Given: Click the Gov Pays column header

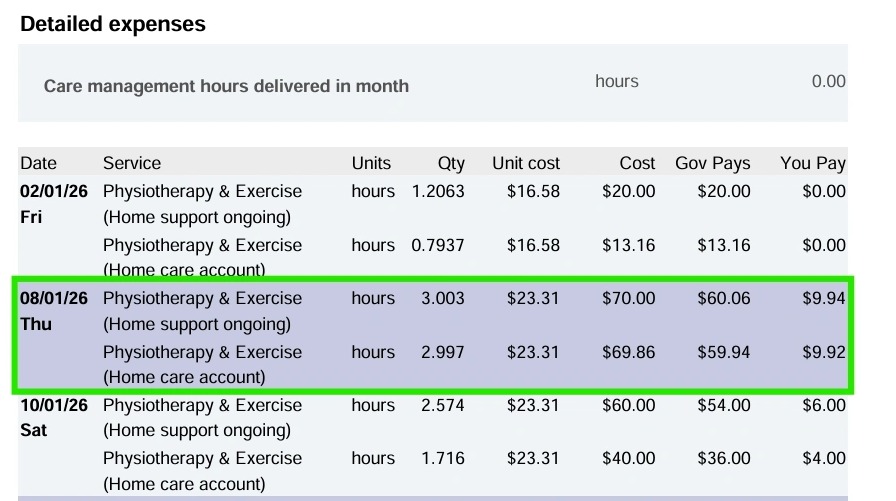Looking at the screenshot, I should [x=712, y=163].
